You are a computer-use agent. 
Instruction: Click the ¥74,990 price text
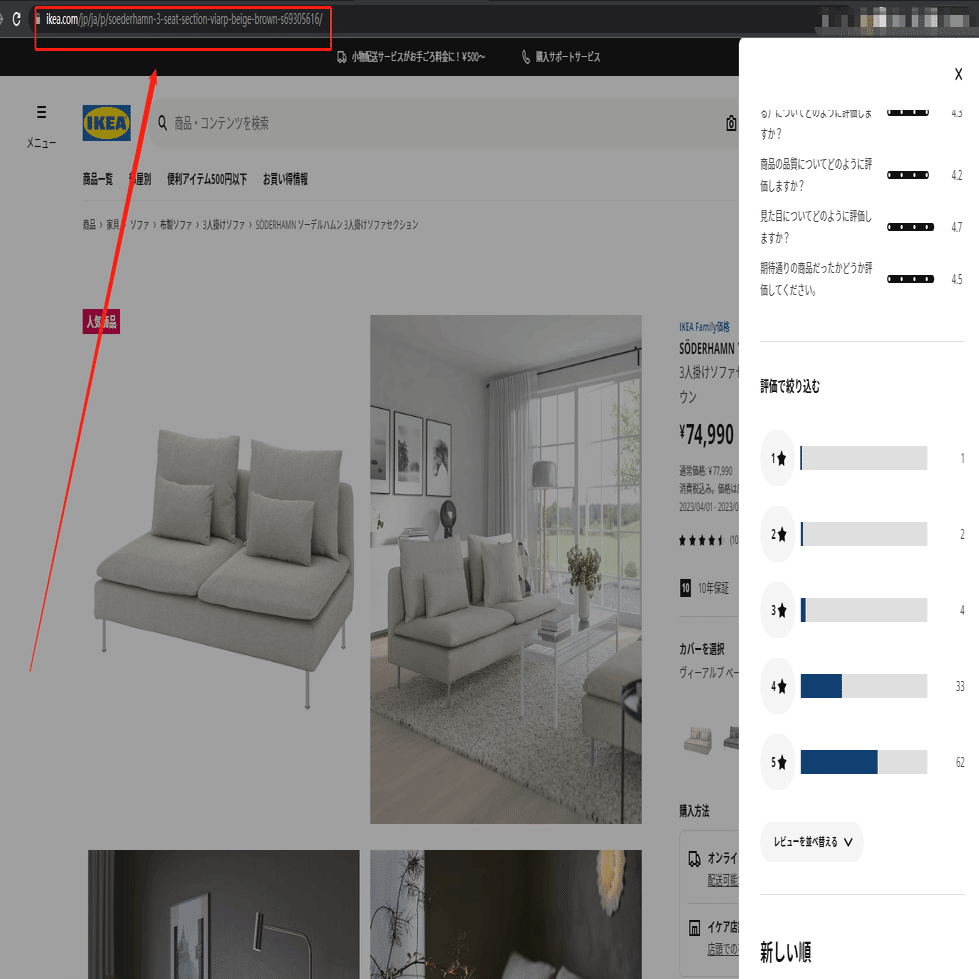(707, 435)
